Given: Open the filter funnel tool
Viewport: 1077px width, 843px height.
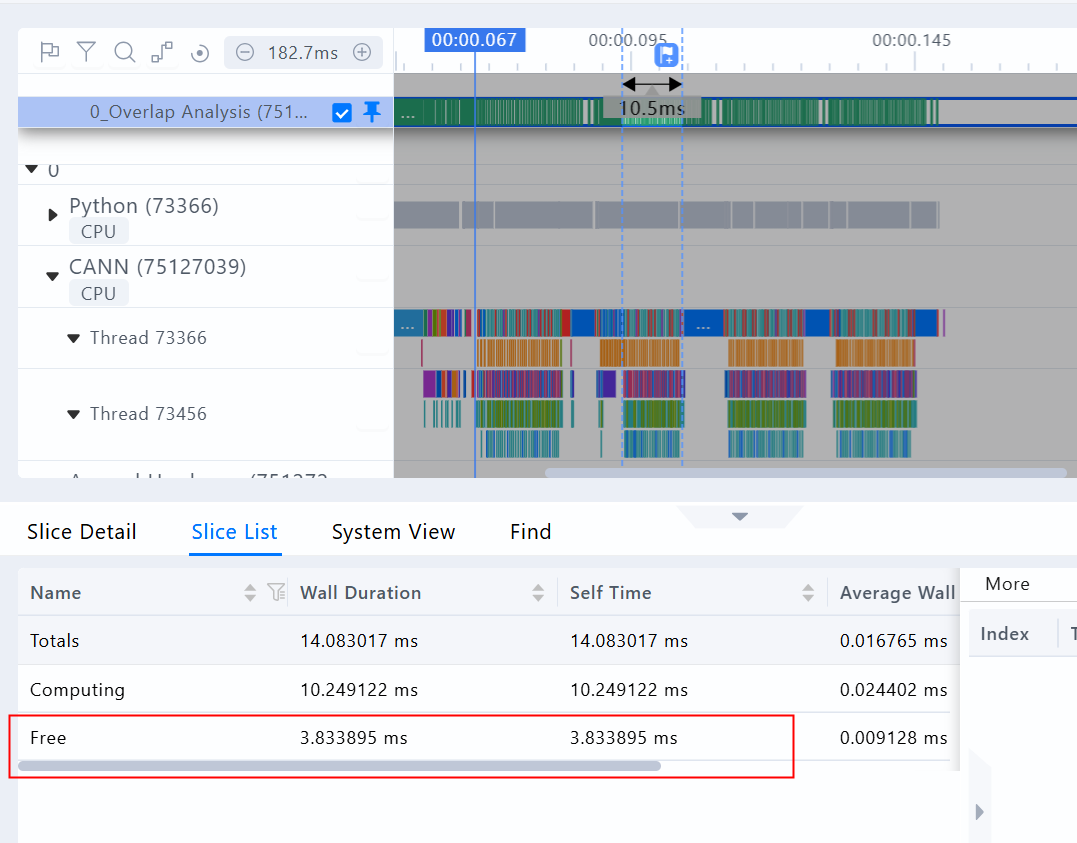Looking at the screenshot, I should tap(87, 52).
